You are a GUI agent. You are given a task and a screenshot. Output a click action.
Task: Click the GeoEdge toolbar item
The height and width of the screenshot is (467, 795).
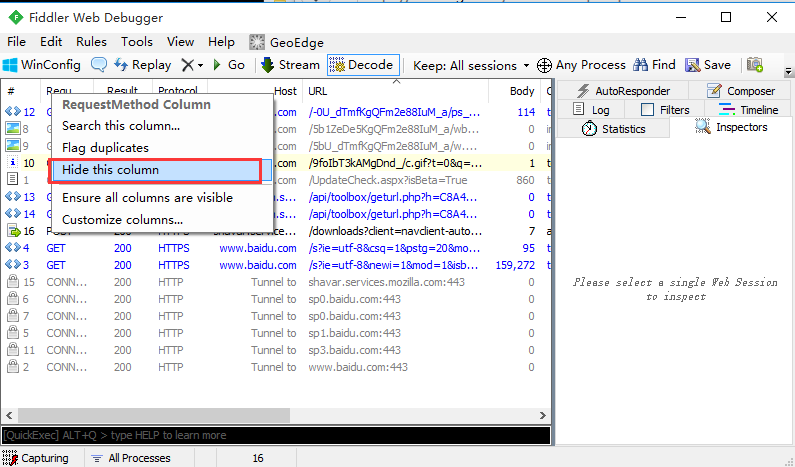286,42
